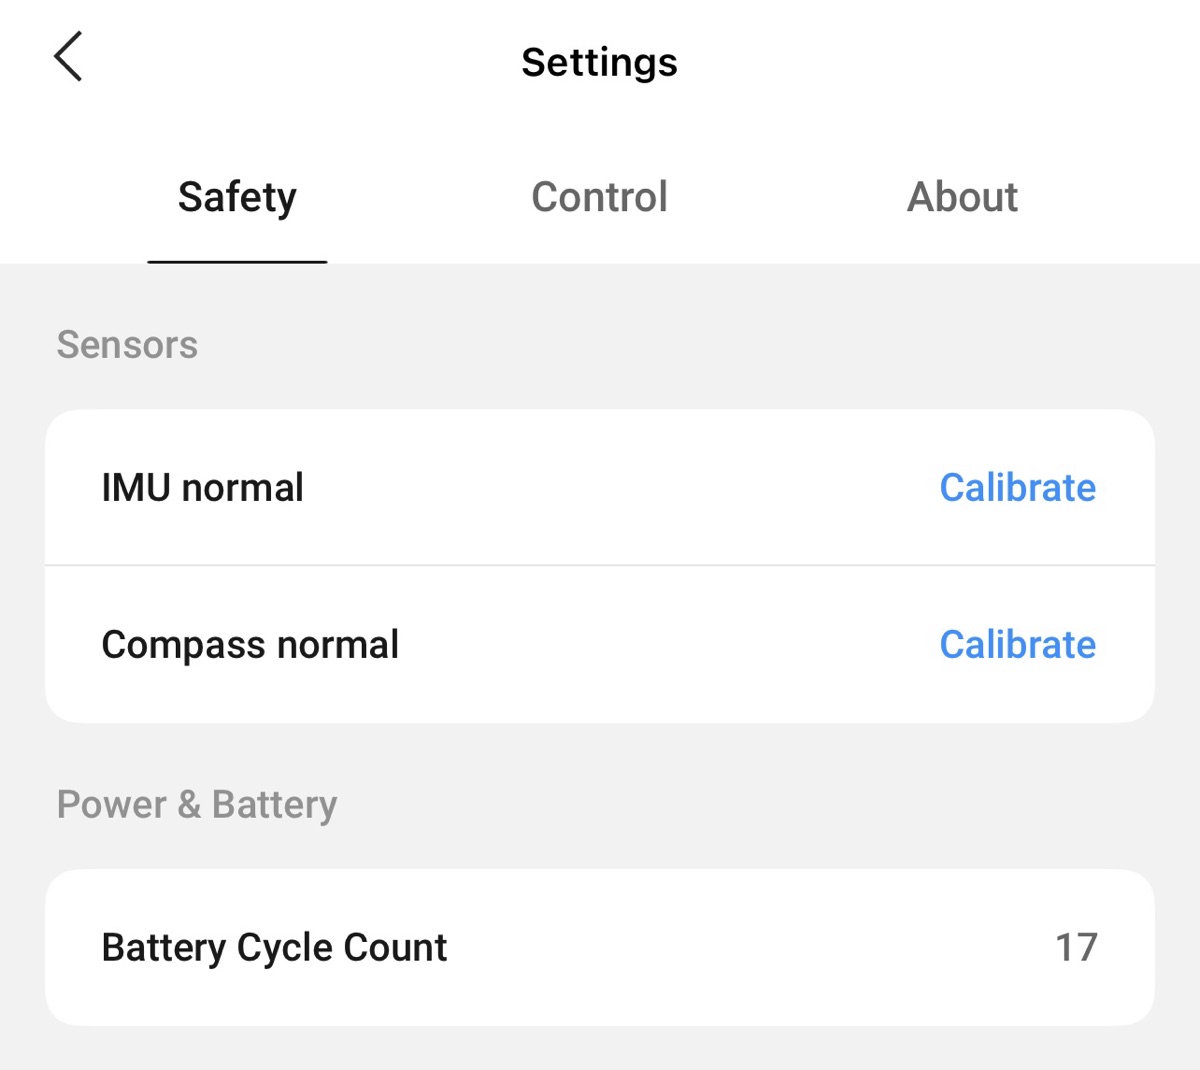The image size is (1200, 1070).
Task: Click empty space between Compass label and Calibrate
Action: point(670,645)
